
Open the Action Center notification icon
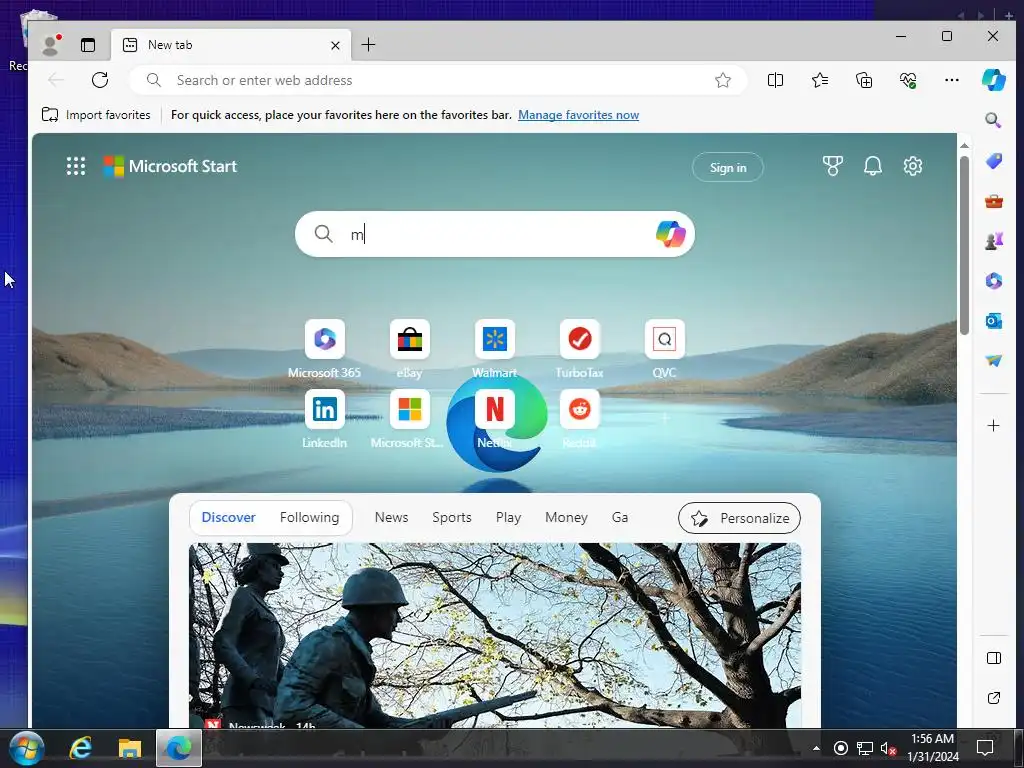pos(984,748)
